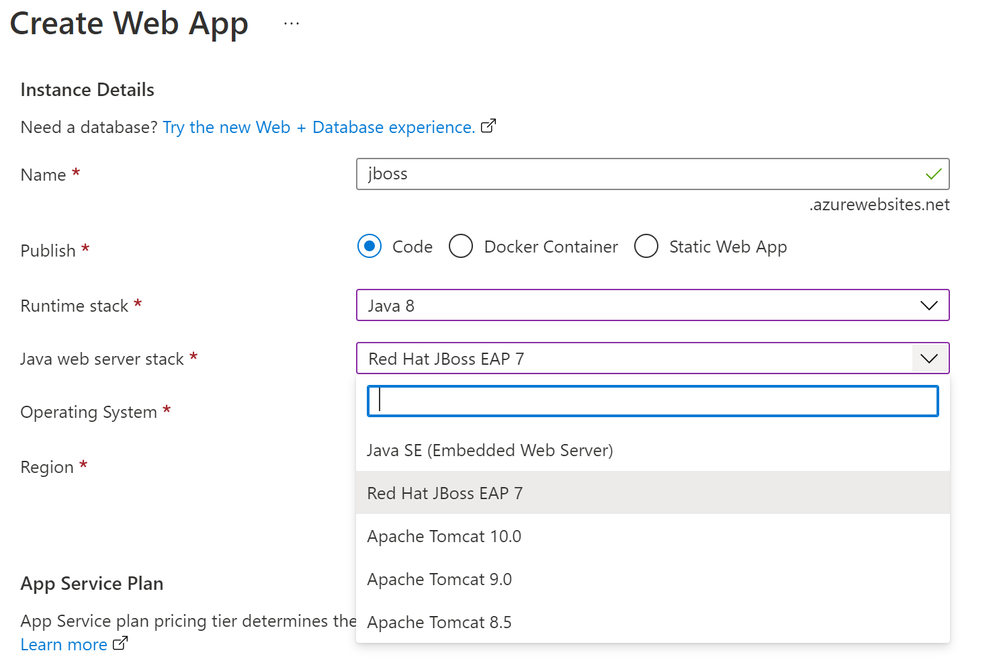
Task: Click the Java web server stack label
Action: [102, 358]
